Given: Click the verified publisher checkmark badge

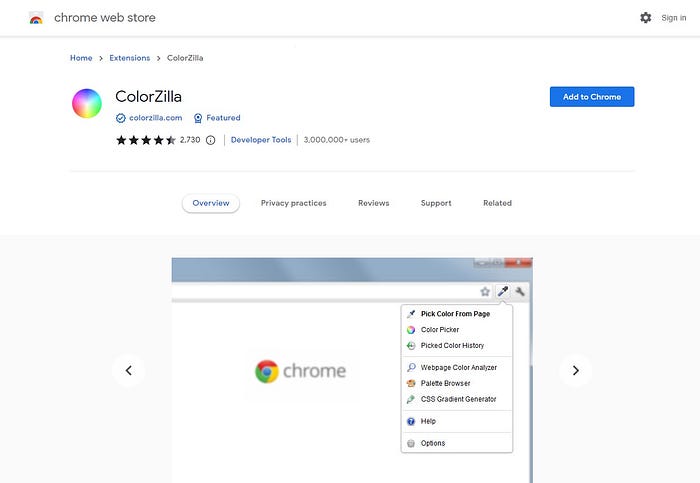Looking at the screenshot, I should tap(121, 118).
